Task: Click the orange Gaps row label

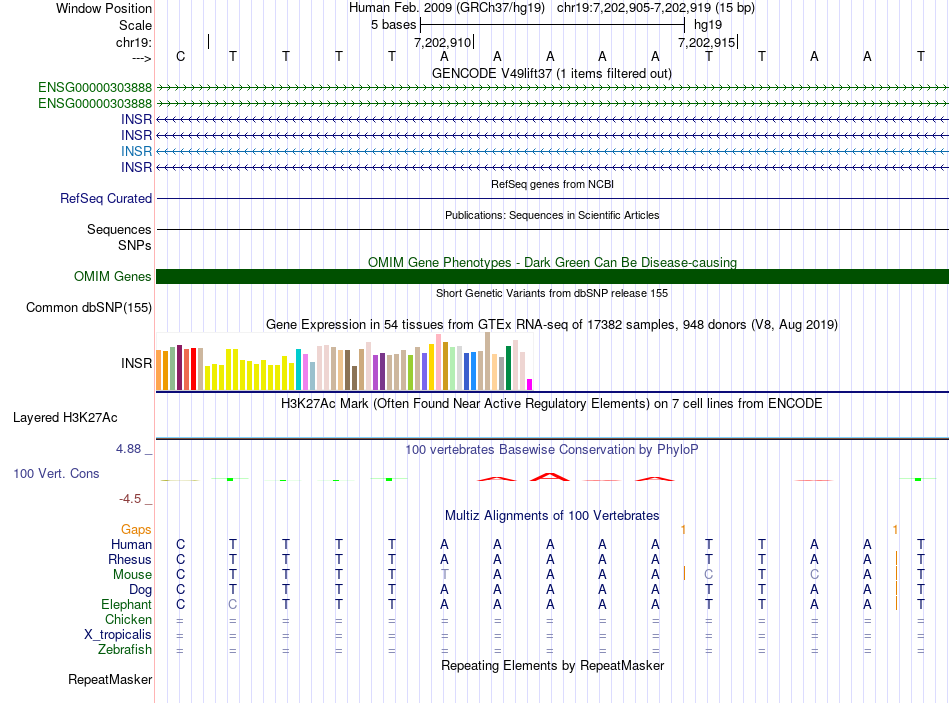Action: 136,530
